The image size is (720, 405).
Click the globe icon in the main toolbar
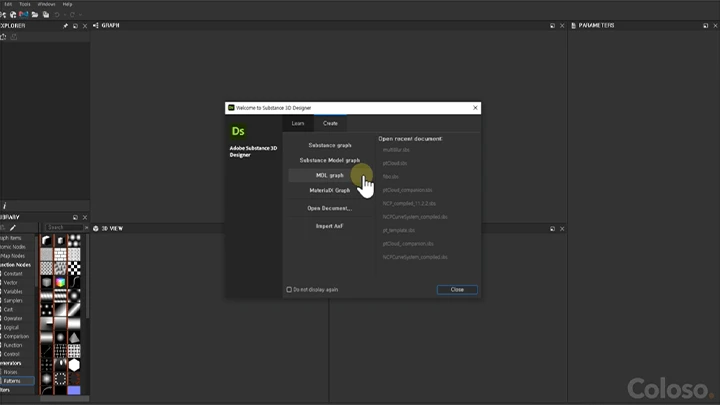(13, 15)
